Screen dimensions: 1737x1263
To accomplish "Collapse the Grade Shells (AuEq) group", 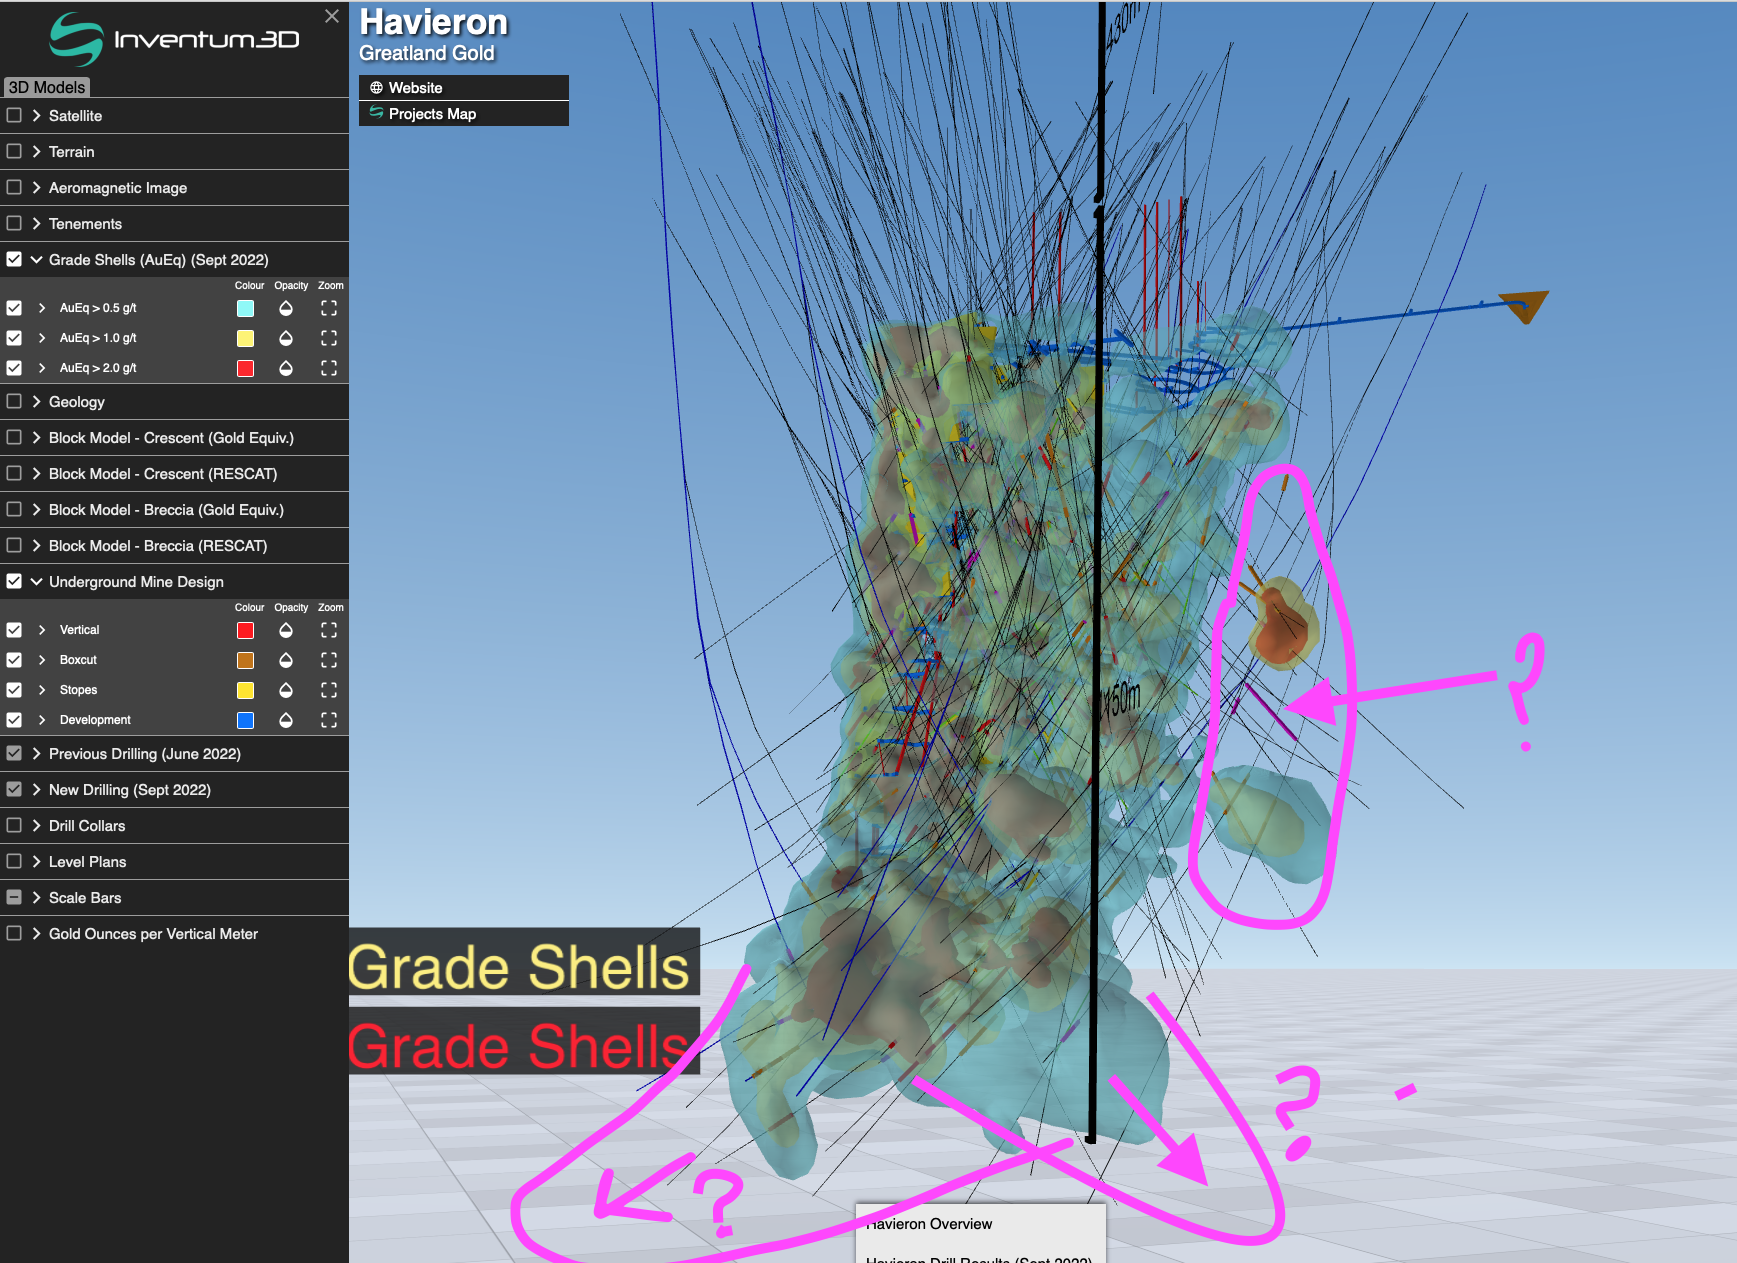I will tap(36, 259).
